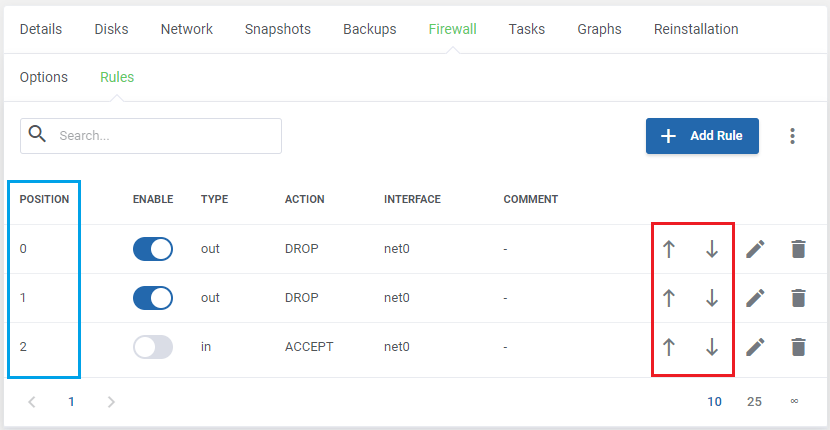Click net0 in the position 2 row
The width and height of the screenshot is (830, 430).
pos(397,347)
